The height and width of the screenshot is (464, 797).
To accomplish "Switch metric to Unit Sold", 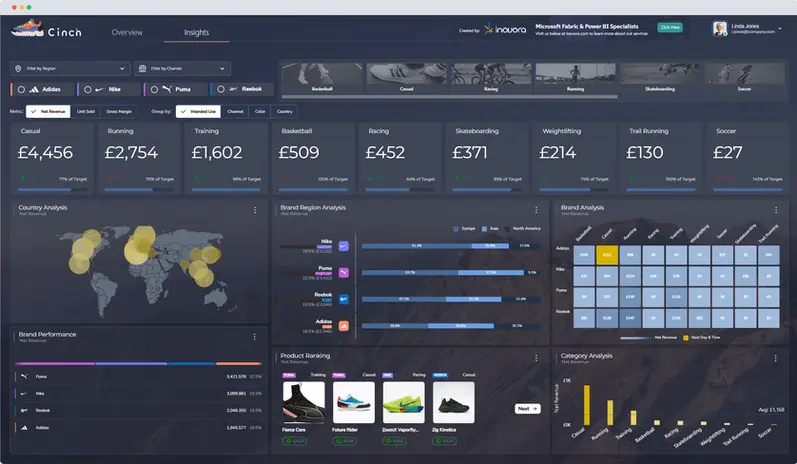I will pyautogui.click(x=85, y=111).
